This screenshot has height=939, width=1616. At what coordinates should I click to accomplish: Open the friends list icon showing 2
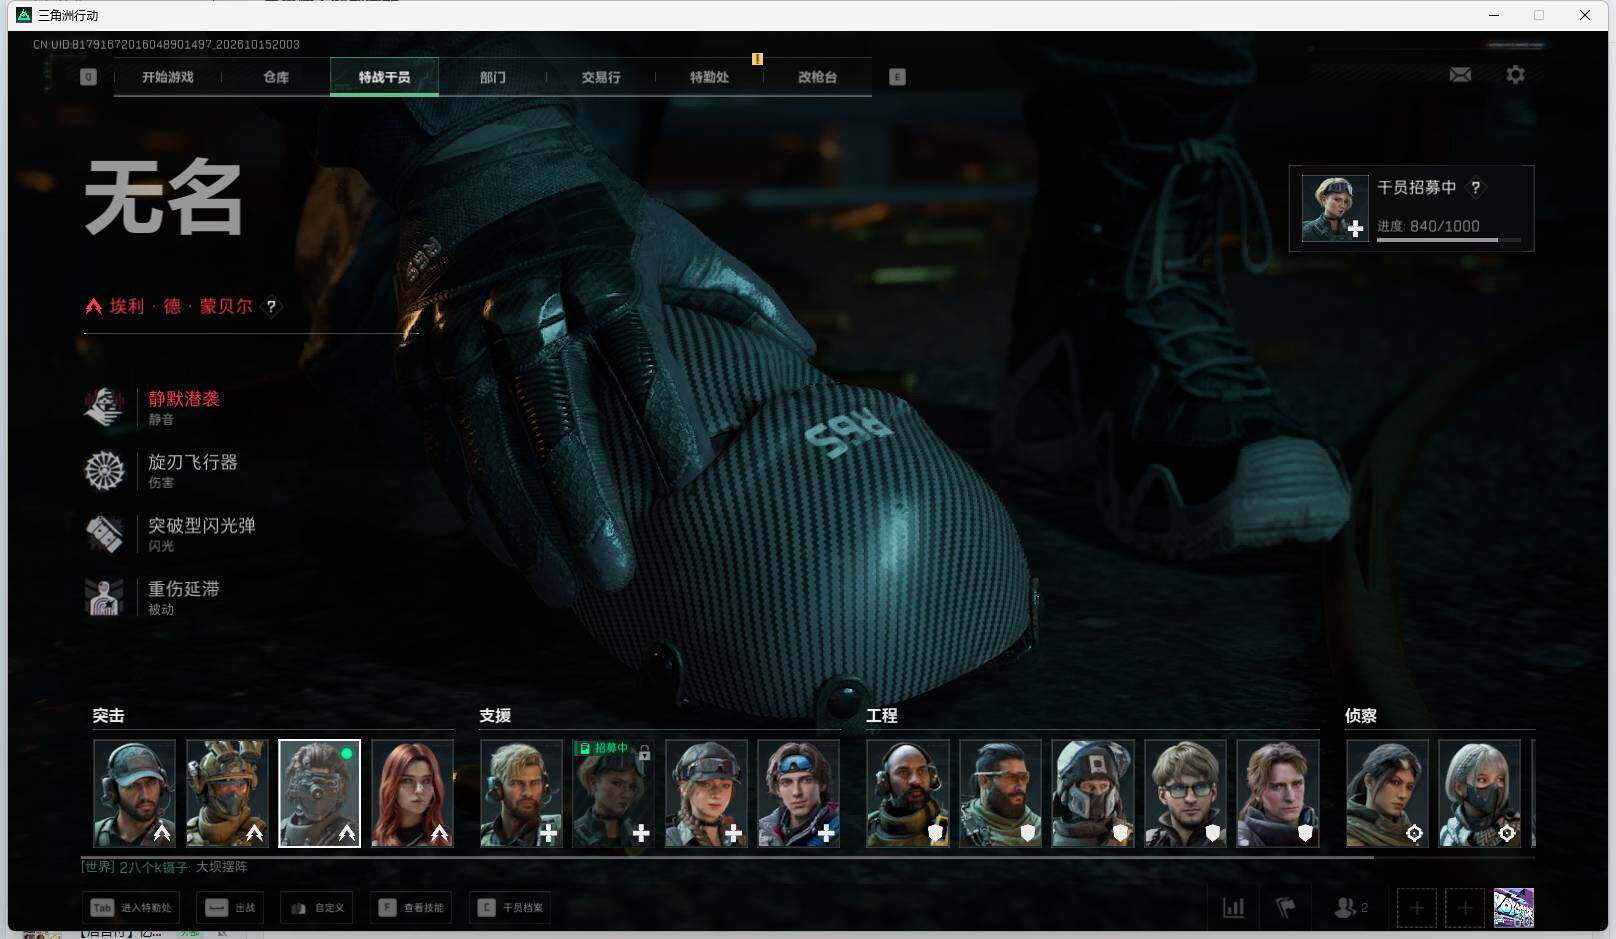tap(1351, 908)
